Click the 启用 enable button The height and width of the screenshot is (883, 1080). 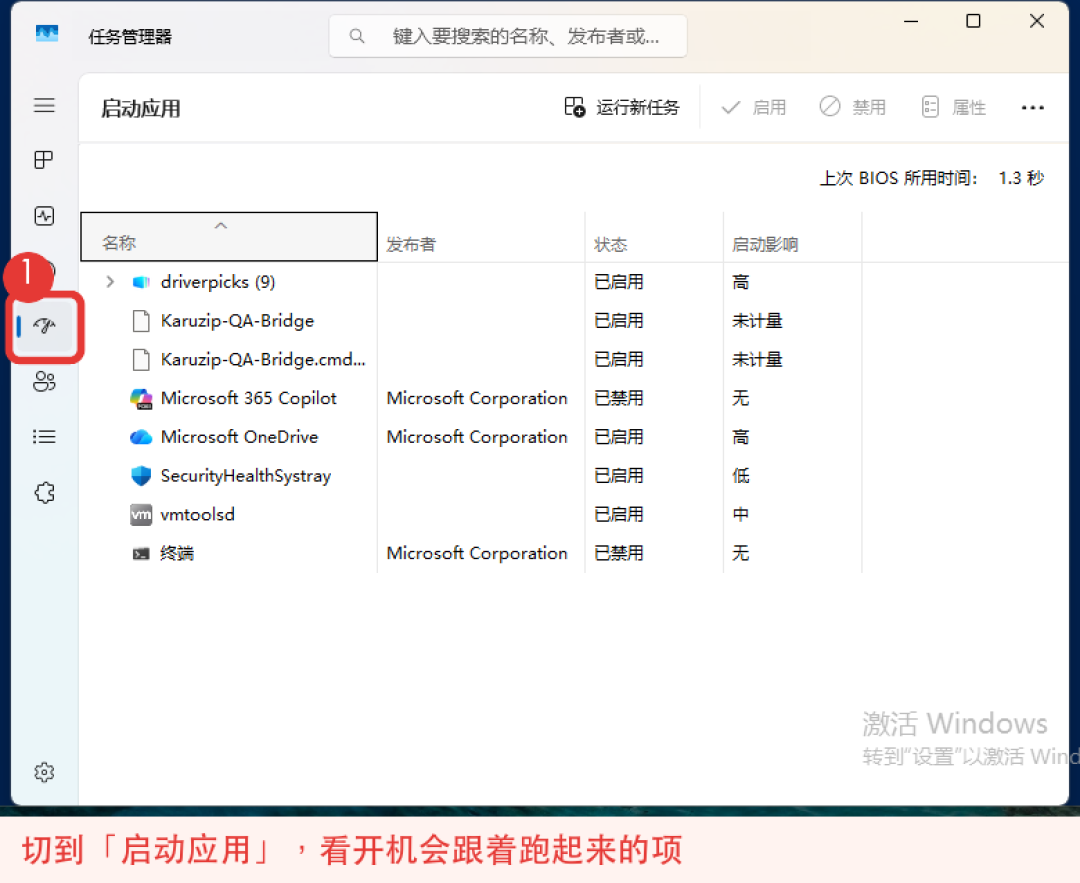(x=754, y=107)
